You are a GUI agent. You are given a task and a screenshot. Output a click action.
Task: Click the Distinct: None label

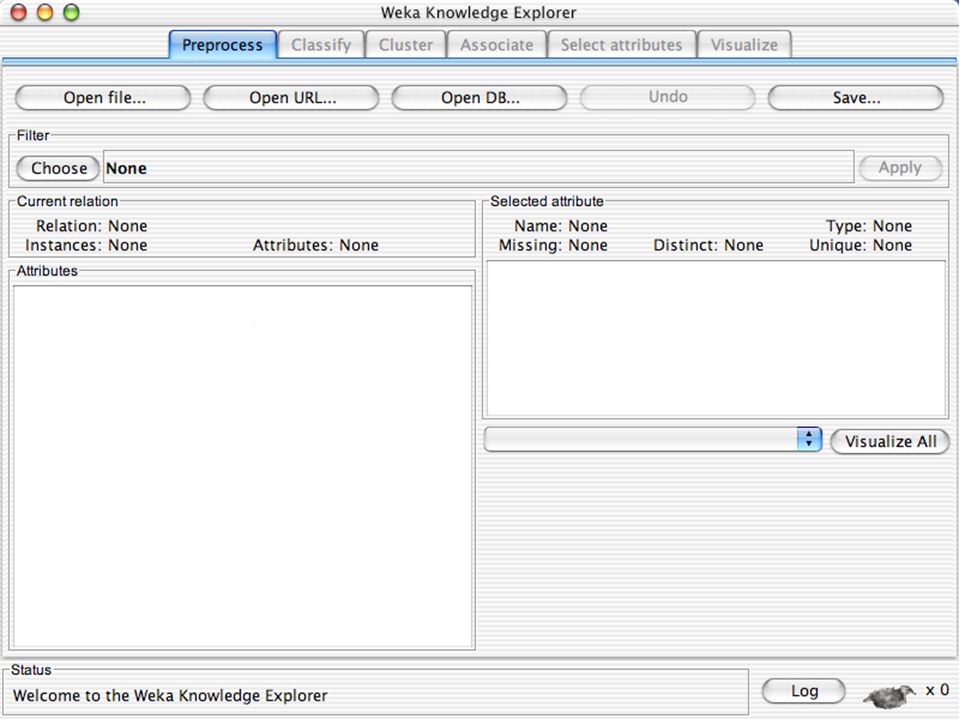pyautogui.click(x=708, y=246)
